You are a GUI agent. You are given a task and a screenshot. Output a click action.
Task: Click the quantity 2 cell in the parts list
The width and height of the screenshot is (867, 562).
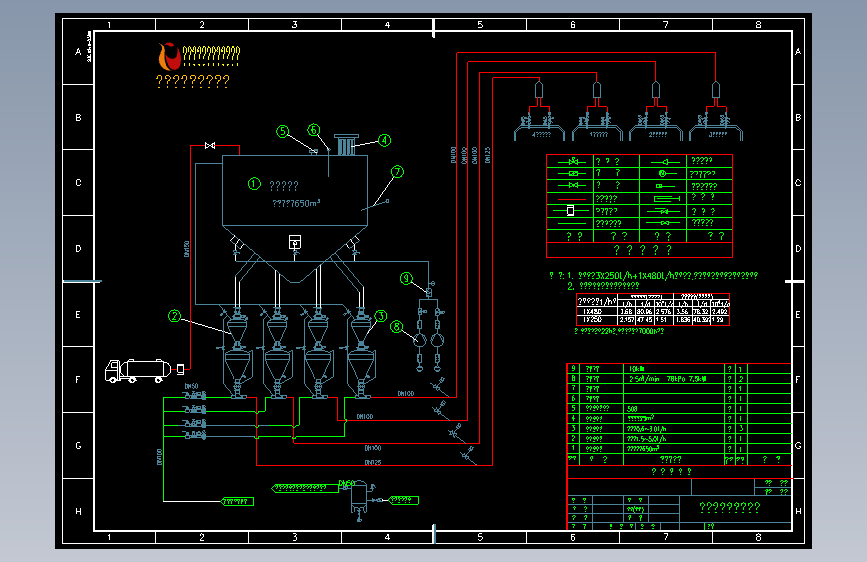point(741,379)
